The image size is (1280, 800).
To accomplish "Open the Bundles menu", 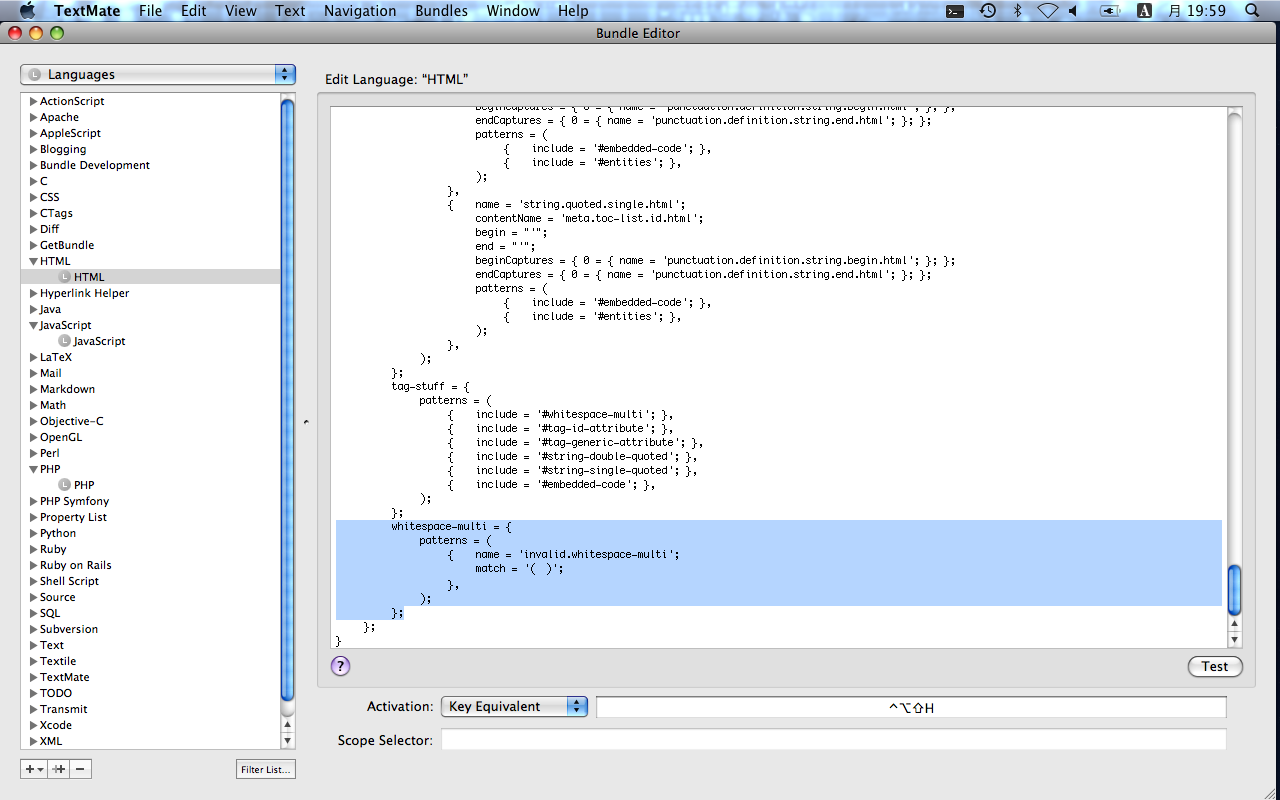I will [440, 11].
